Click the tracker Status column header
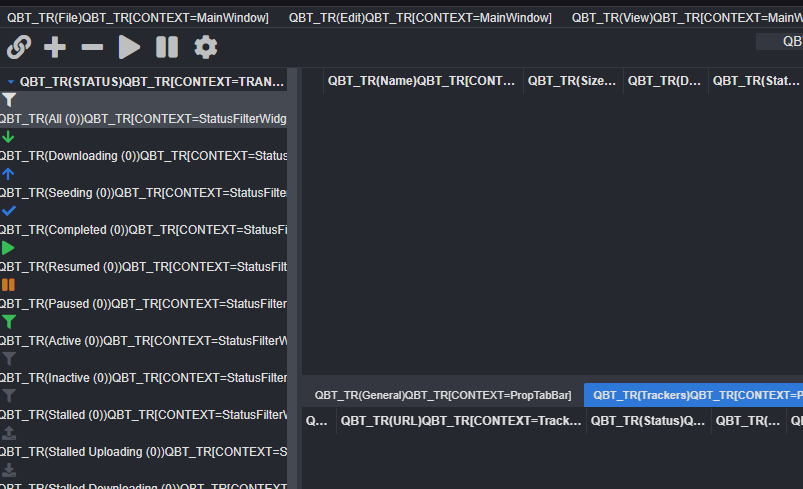Viewport: 803px width, 489px height. 648,421
